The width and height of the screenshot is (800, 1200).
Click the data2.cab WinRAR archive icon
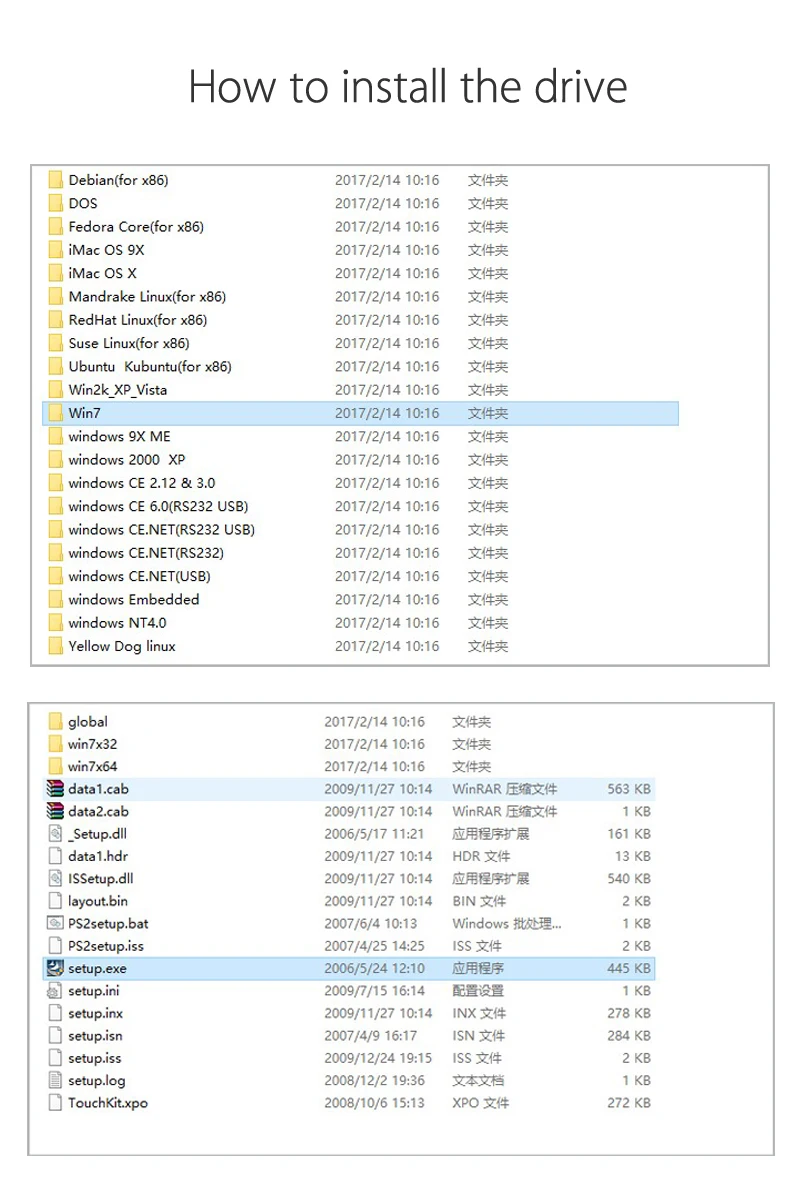tap(55, 811)
